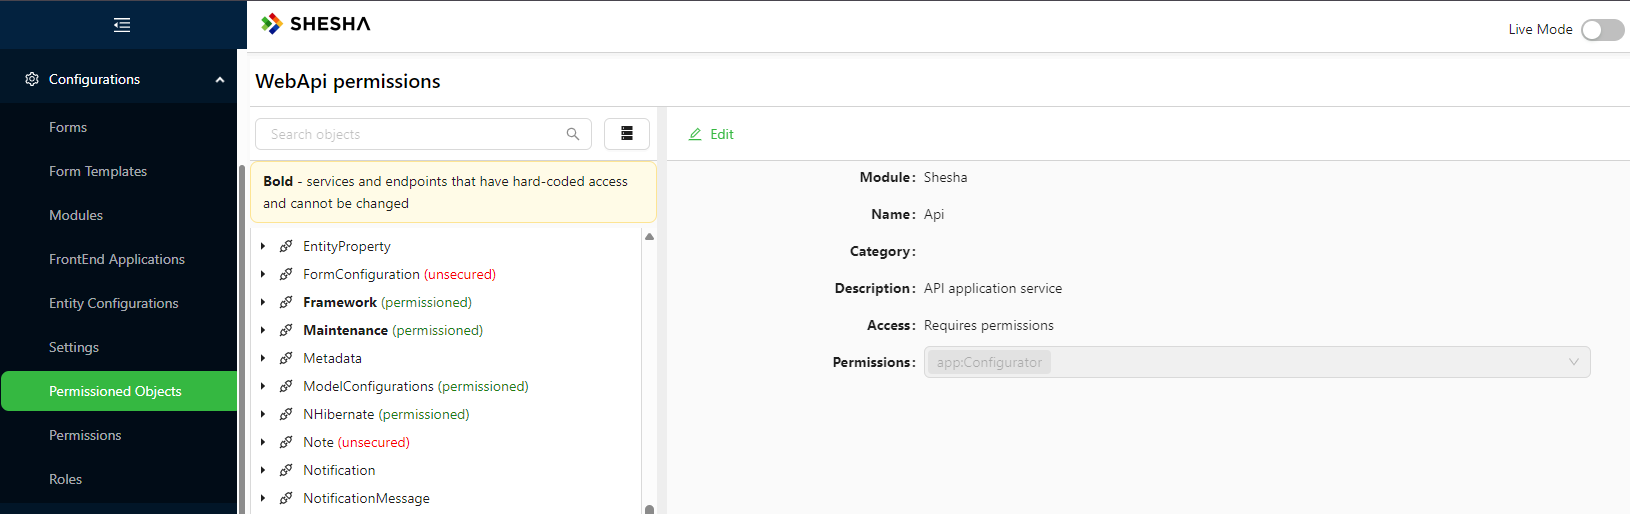Expand the Notification tree node
The height and width of the screenshot is (514, 1630).
(263, 470)
